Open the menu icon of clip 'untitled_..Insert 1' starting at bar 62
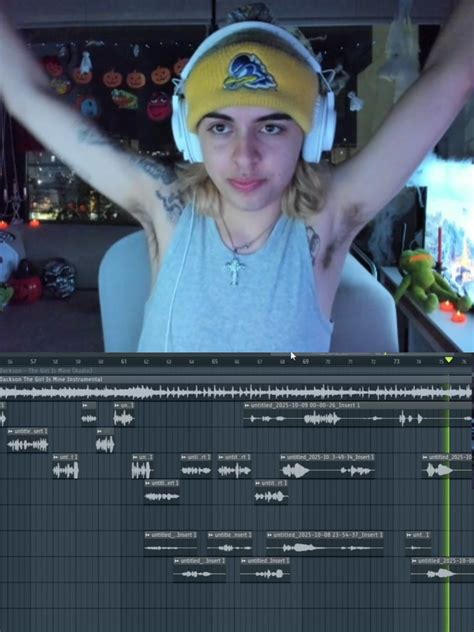 [148, 535]
